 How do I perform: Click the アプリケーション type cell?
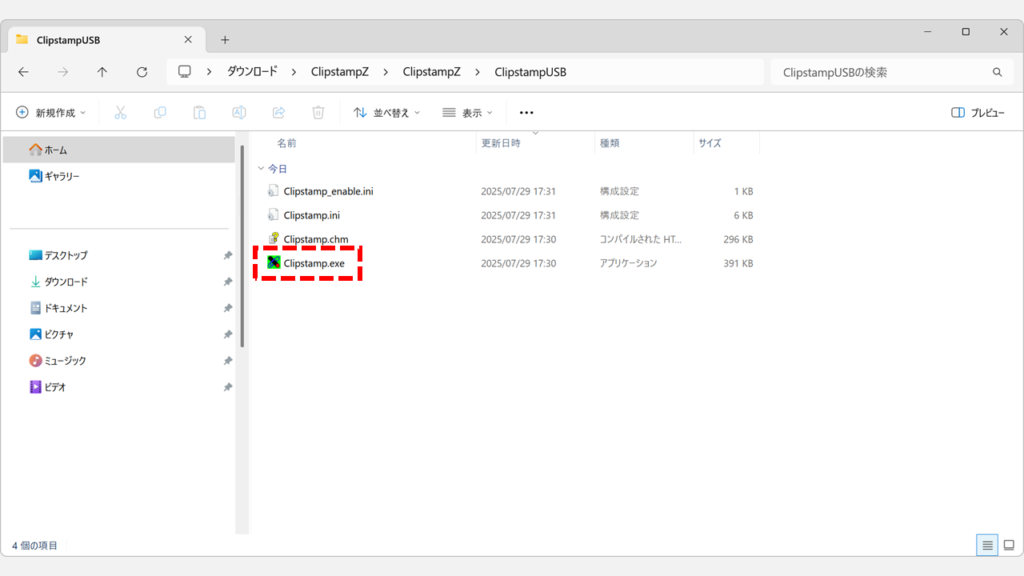coord(628,263)
